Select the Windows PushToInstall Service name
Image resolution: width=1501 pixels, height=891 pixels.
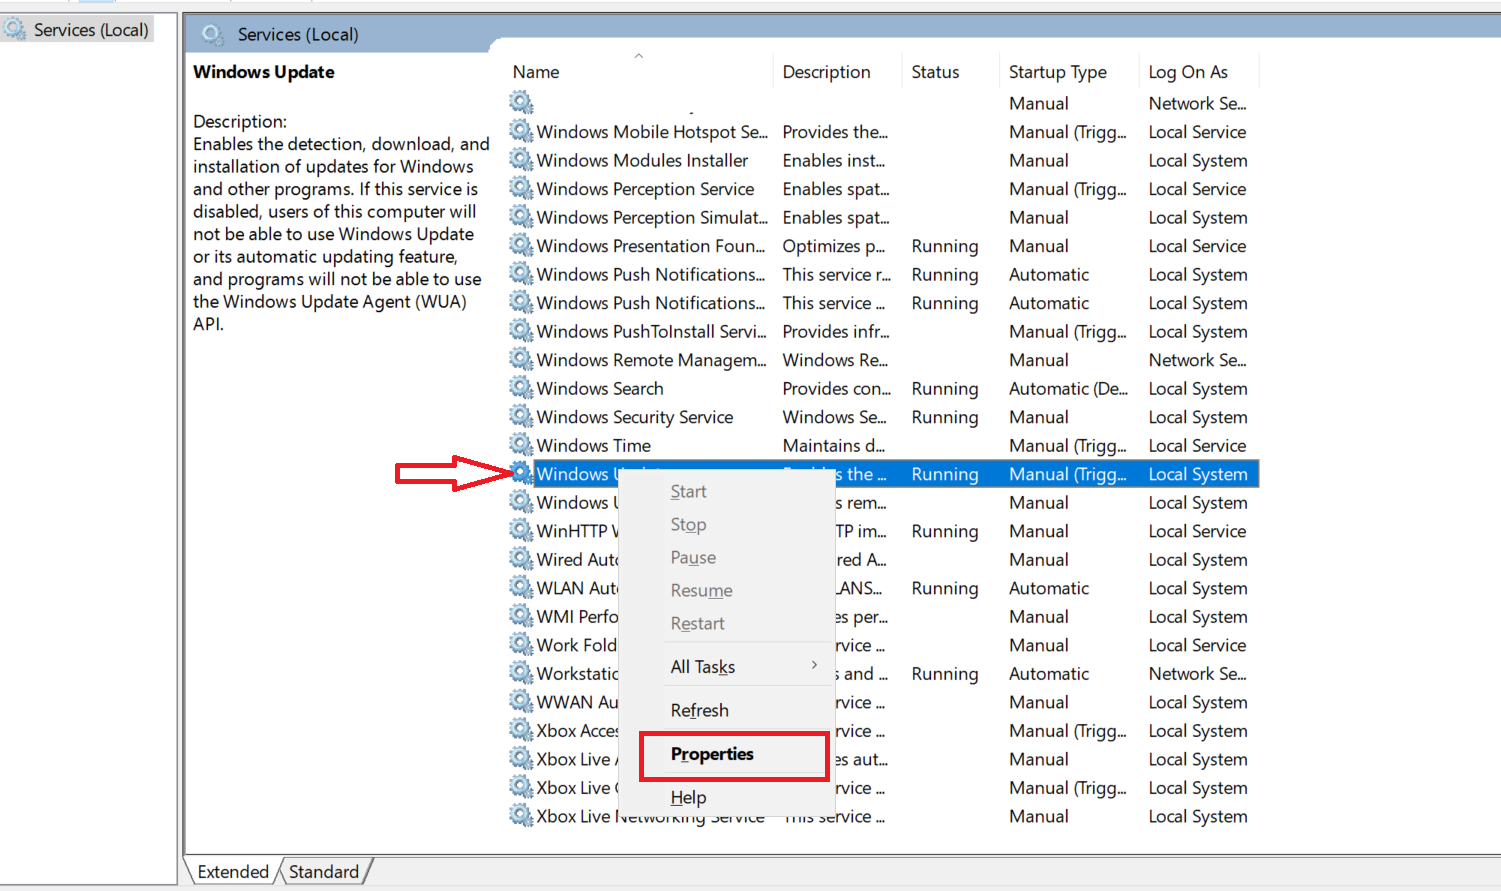(651, 331)
